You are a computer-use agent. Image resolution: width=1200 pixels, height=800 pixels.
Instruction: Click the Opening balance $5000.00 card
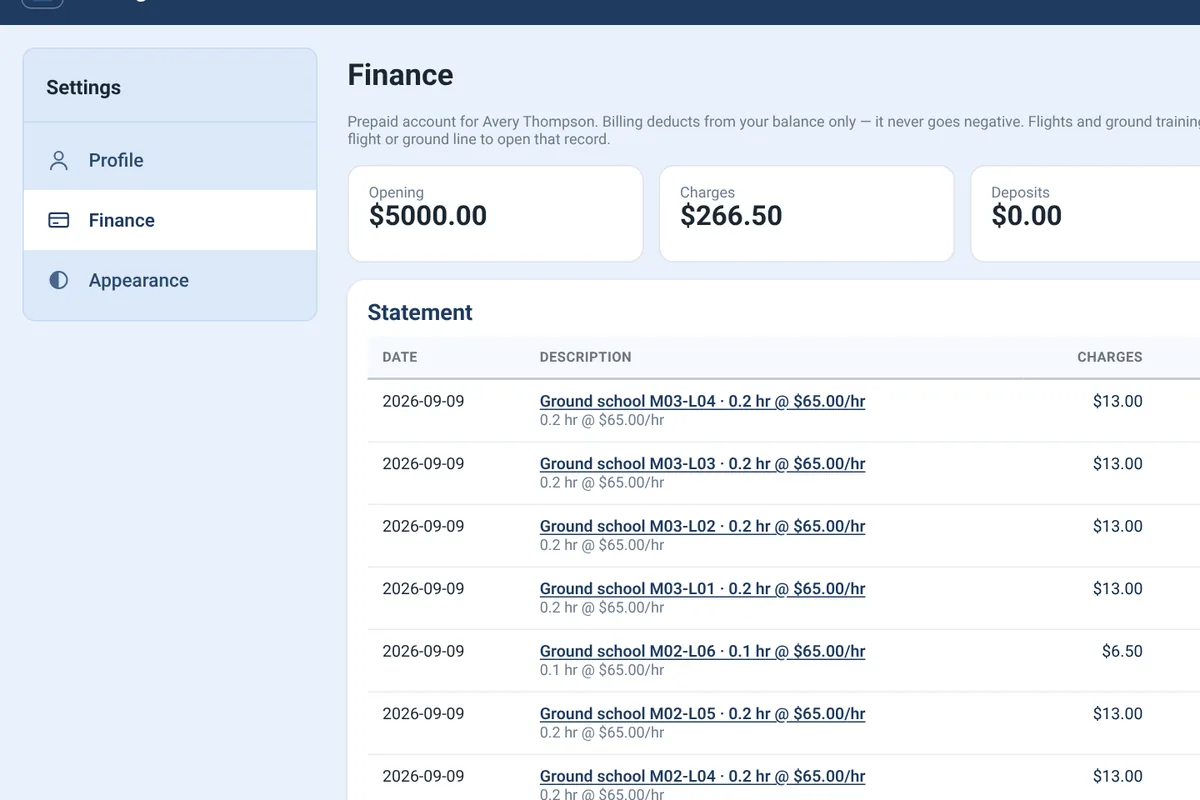pos(495,214)
